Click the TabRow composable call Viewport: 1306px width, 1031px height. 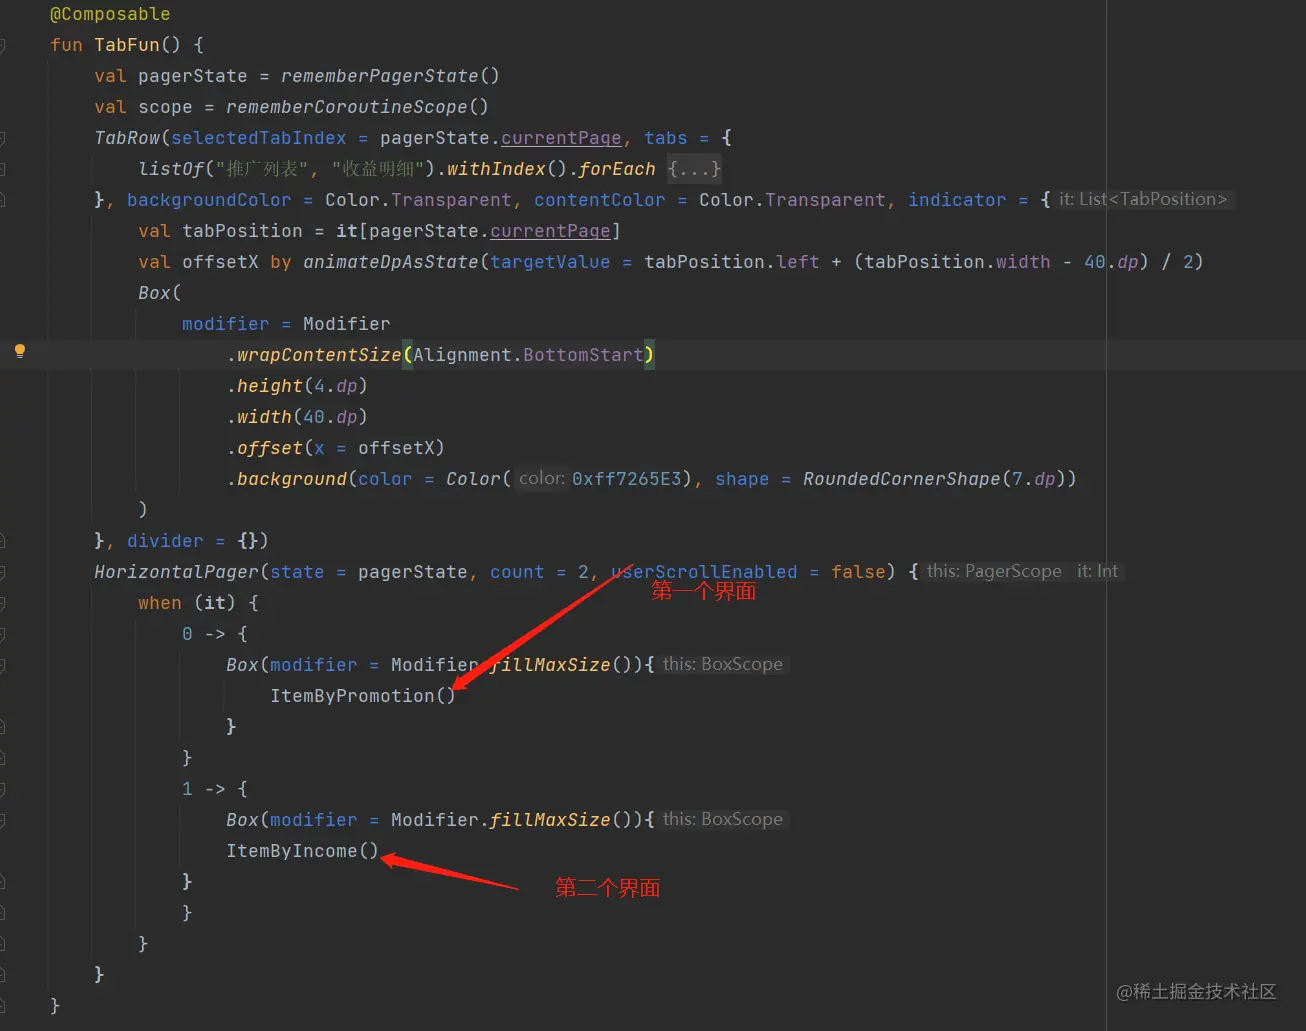tap(127, 138)
